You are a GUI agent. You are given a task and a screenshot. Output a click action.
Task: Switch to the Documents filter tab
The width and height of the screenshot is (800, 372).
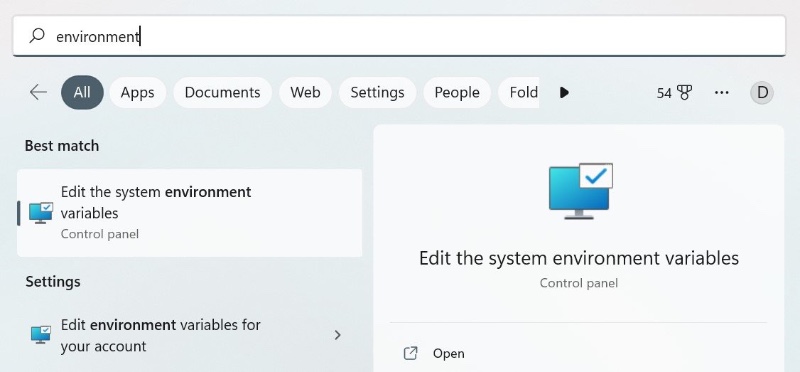click(x=222, y=92)
